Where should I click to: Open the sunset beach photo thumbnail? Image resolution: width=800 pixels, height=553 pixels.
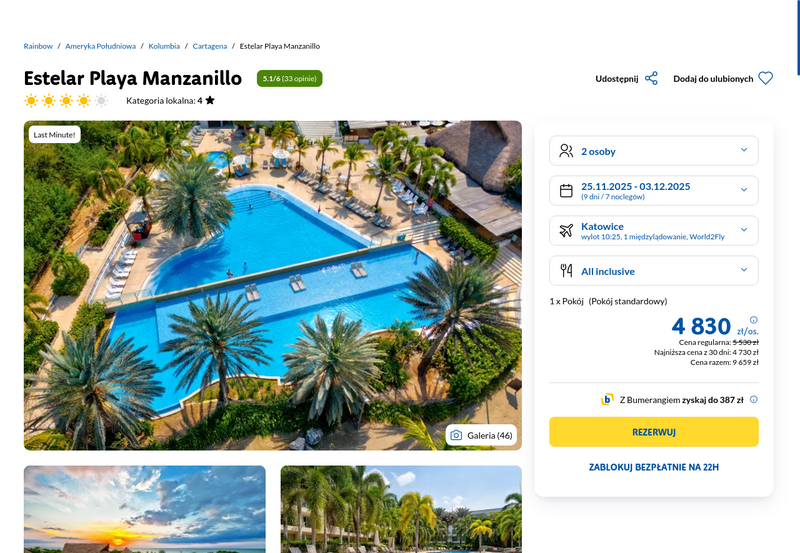pos(145,509)
